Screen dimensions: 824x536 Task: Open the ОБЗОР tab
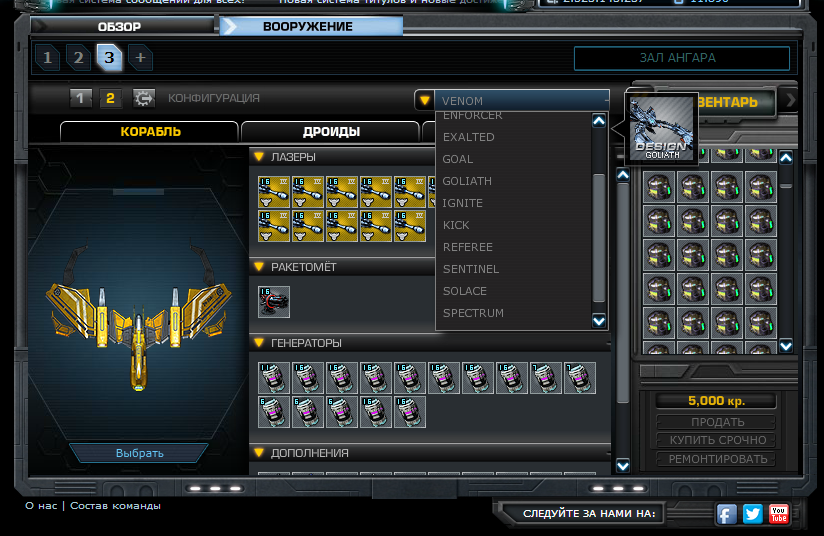tap(122, 26)
